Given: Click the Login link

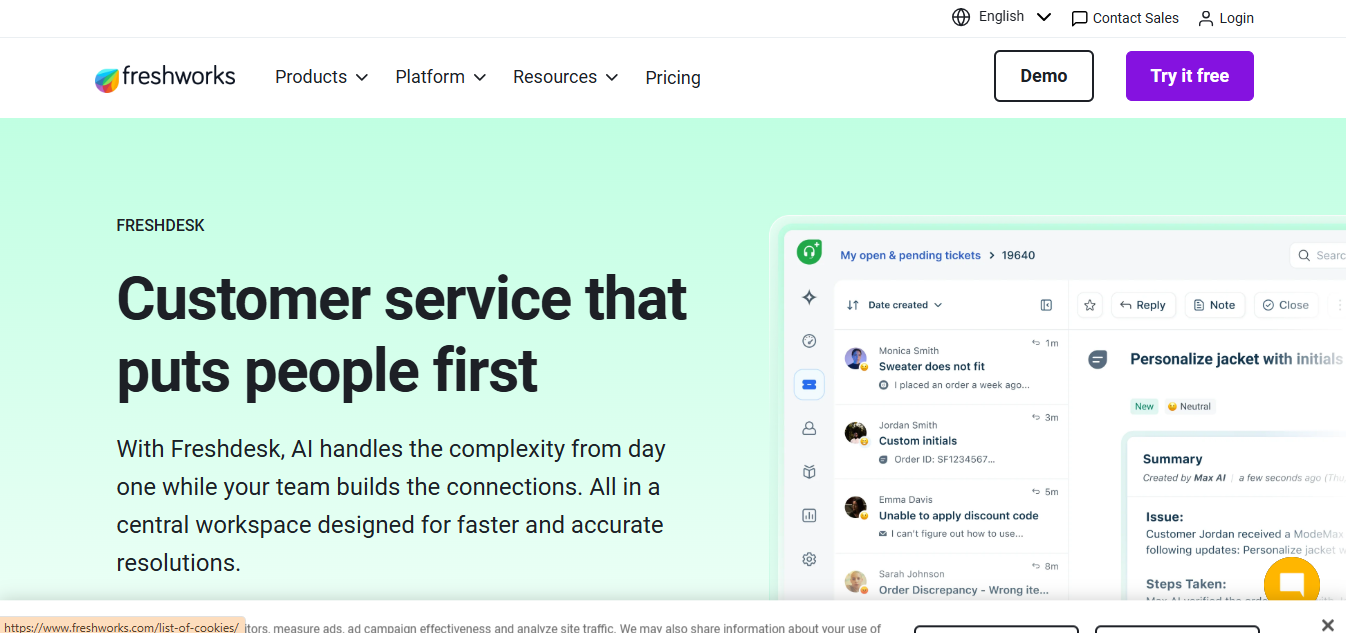Looking at the screenshot, I should [1237, 19].
